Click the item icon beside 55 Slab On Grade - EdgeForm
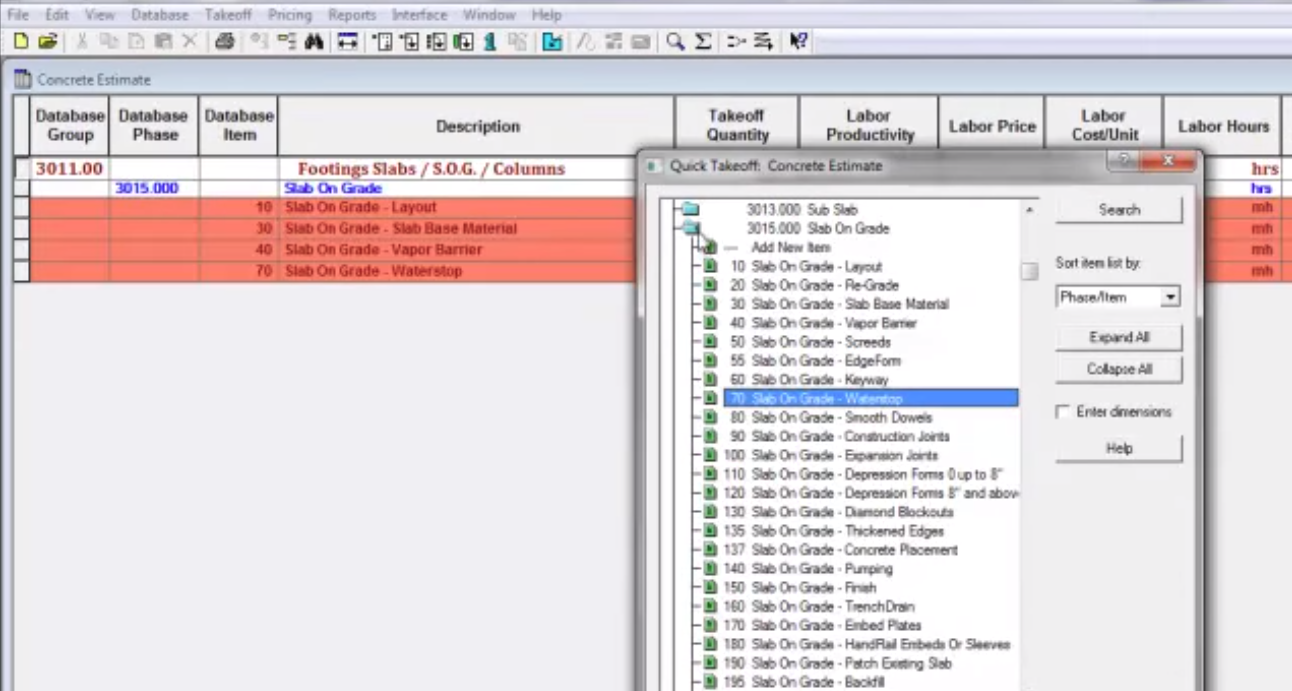The image size is (1292, 691). pyautogui.click(x=711, y=361)
